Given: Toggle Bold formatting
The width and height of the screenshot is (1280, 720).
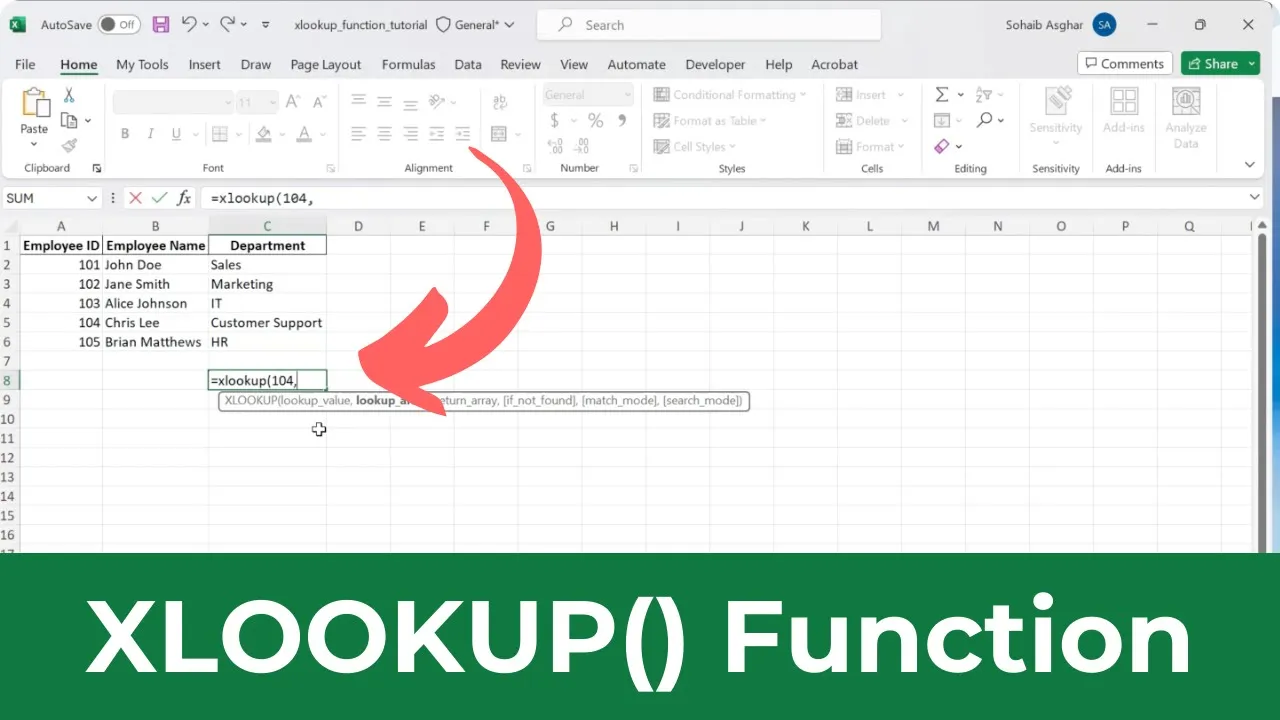Looking at the screenshot, I should coord(125,134).
